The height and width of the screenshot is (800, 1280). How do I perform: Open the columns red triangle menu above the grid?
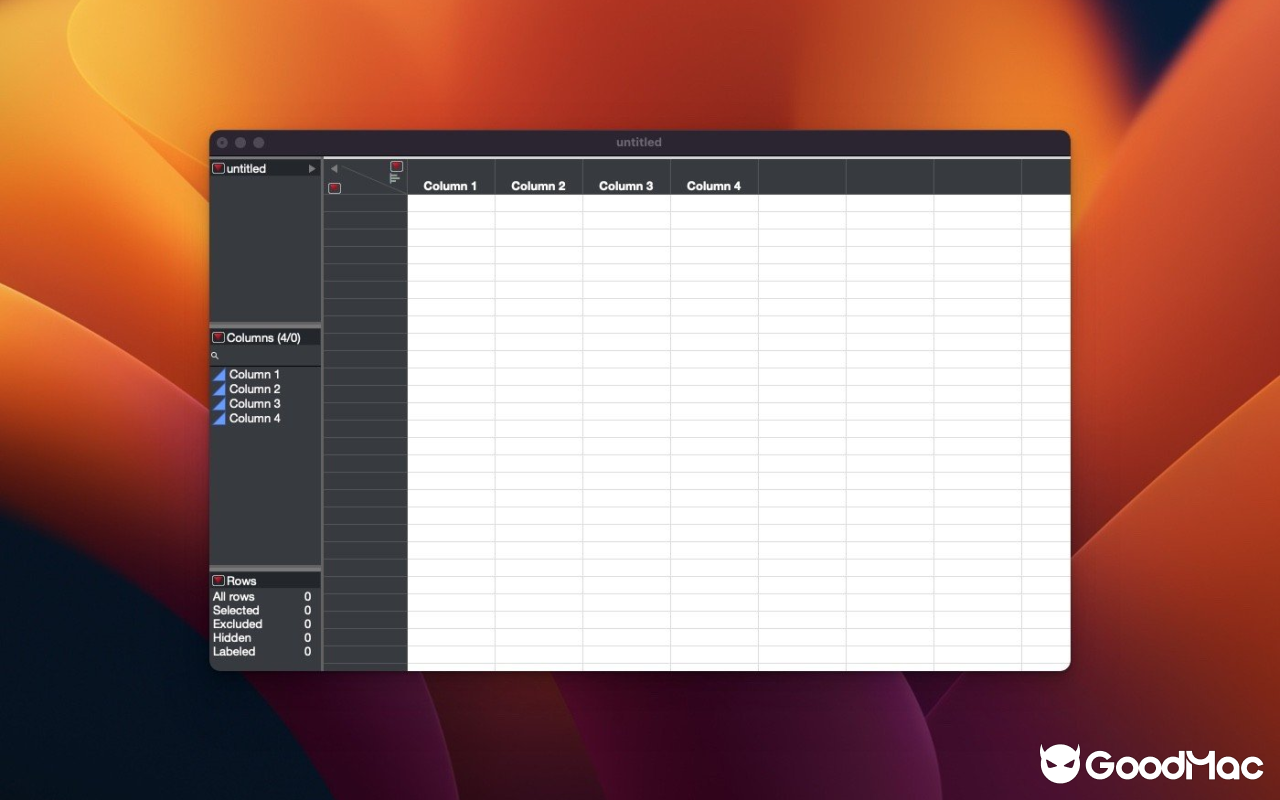tap(397, 166)
